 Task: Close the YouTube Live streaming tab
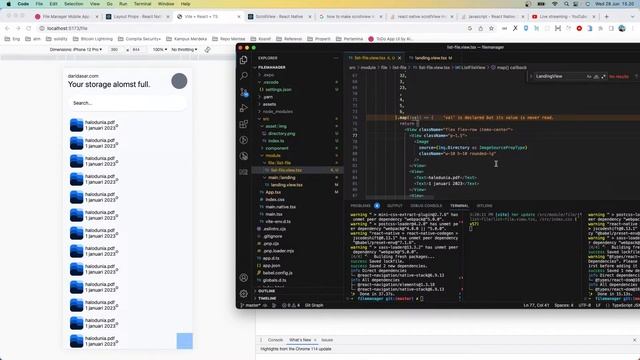pyautogui.click(x=594, y=16)
